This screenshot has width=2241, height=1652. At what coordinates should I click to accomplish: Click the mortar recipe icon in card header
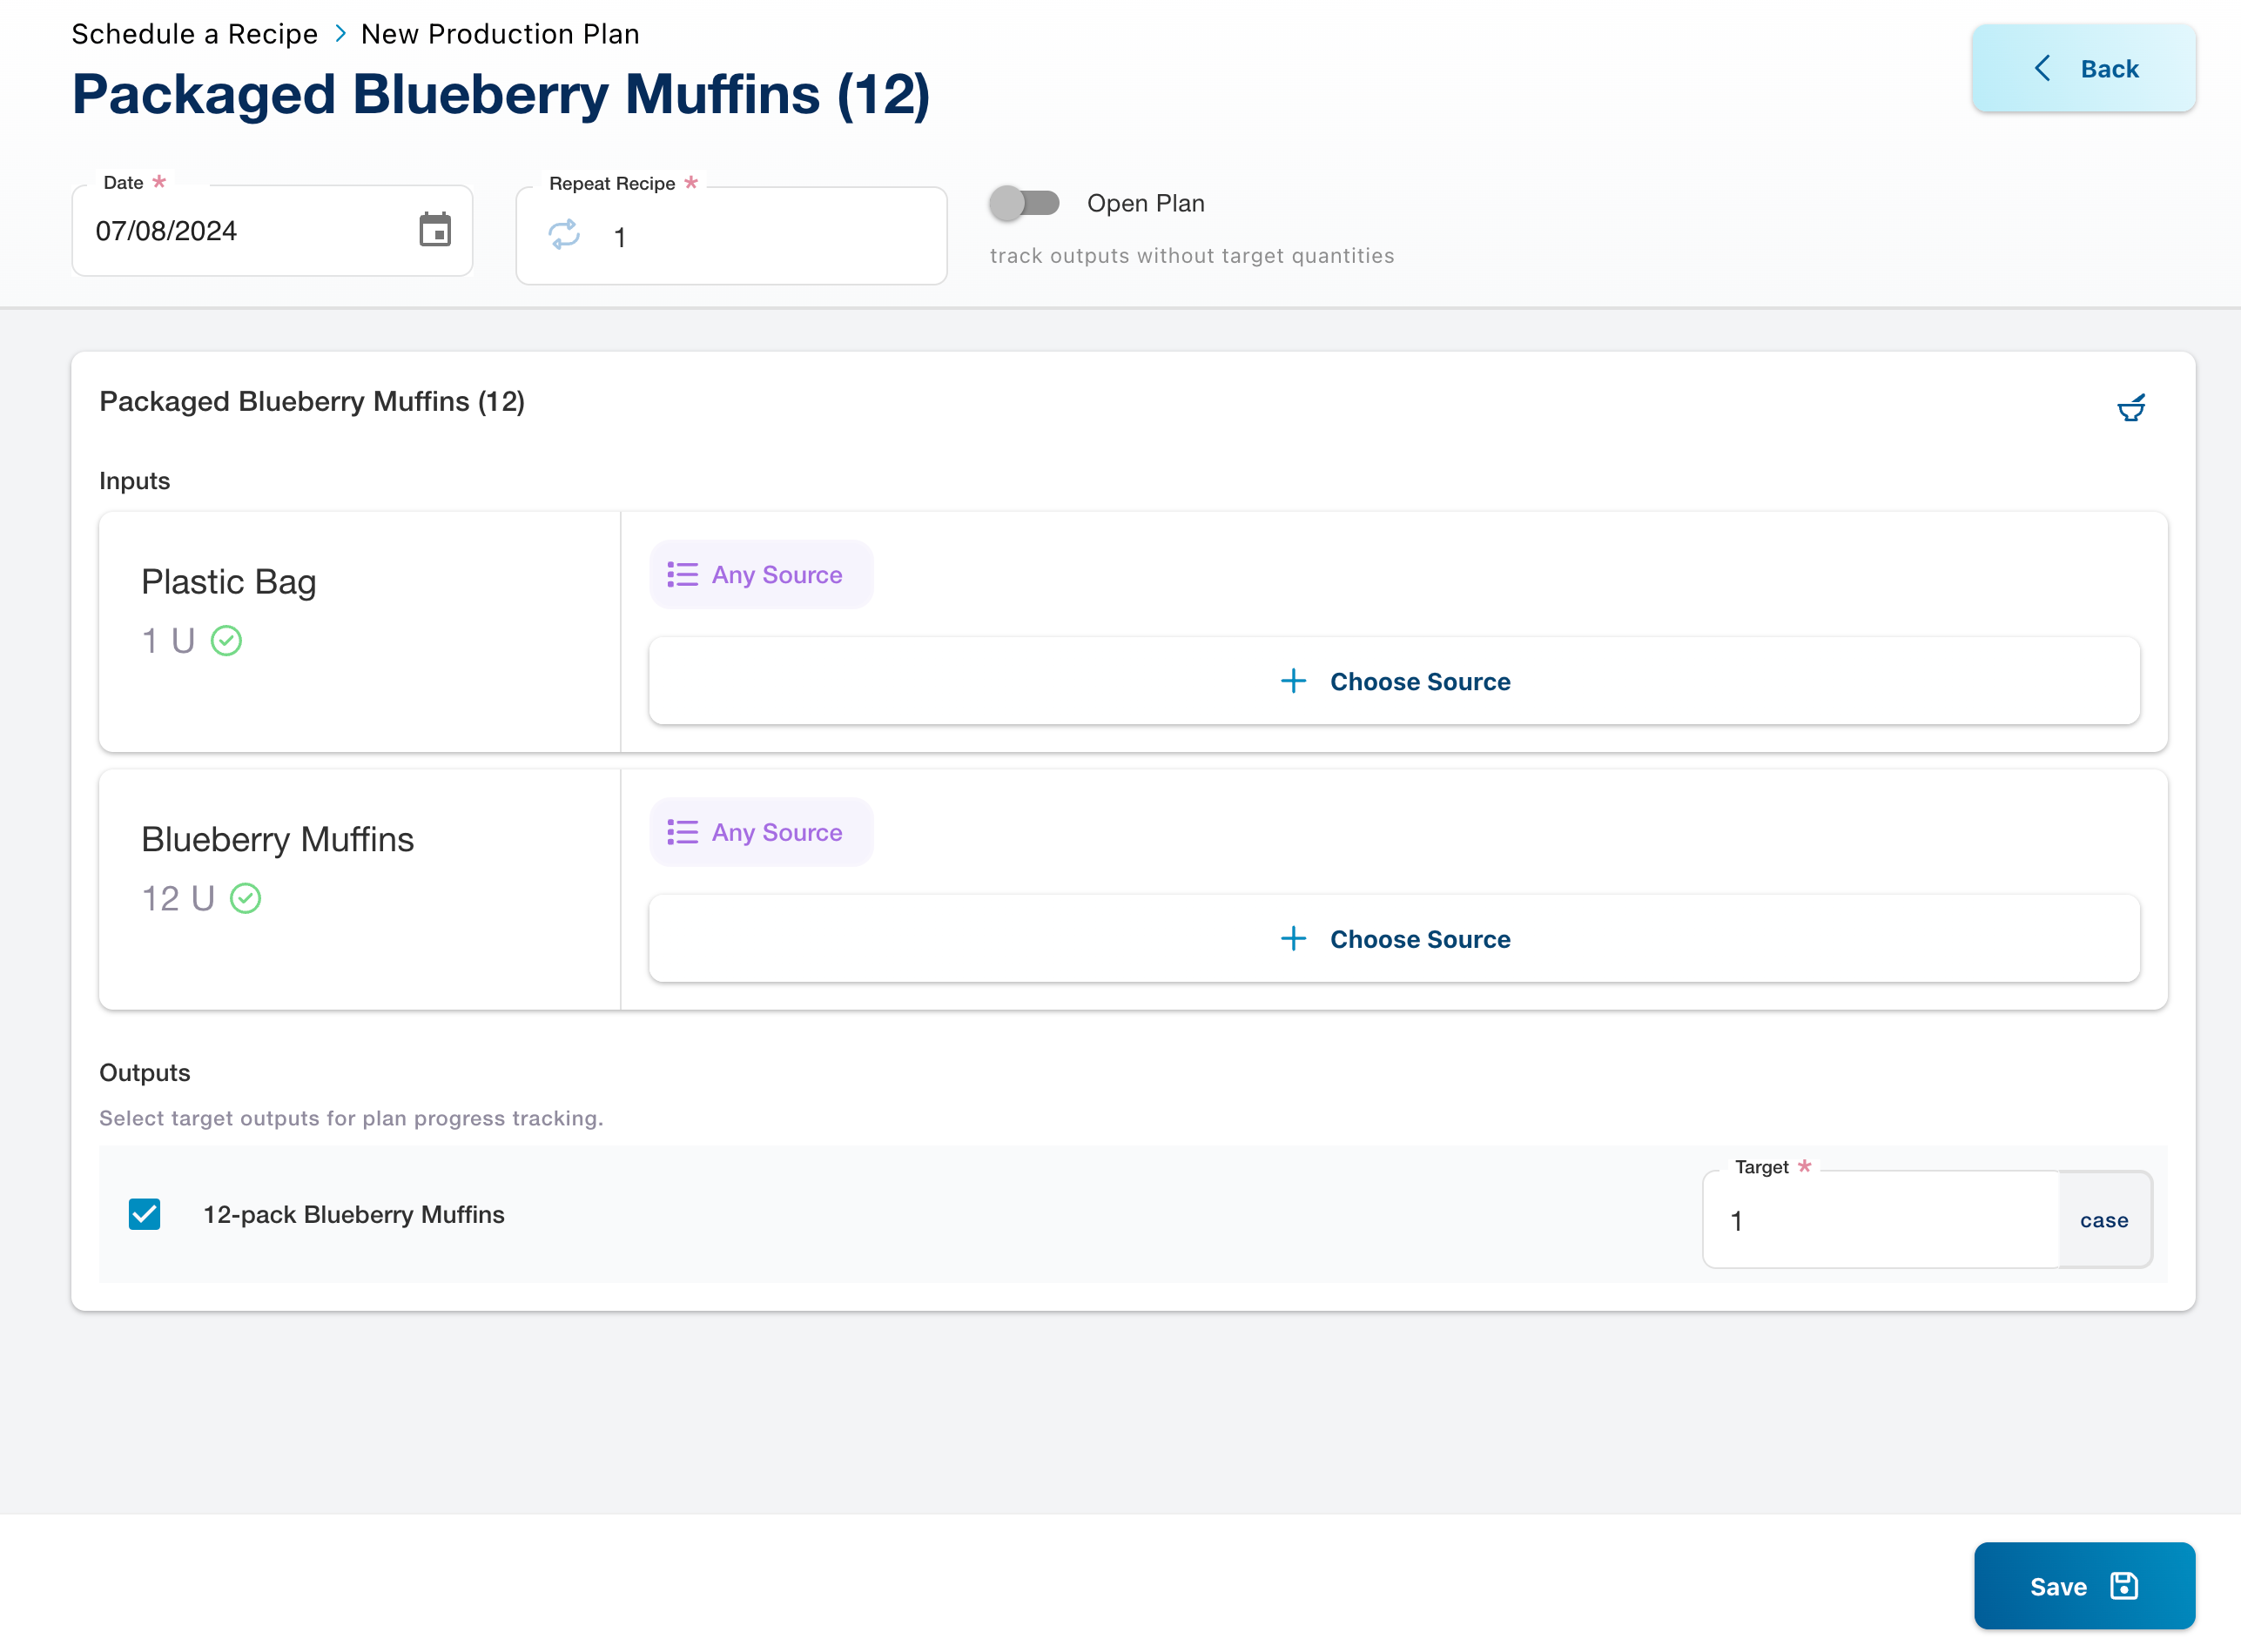point(2130,408)
